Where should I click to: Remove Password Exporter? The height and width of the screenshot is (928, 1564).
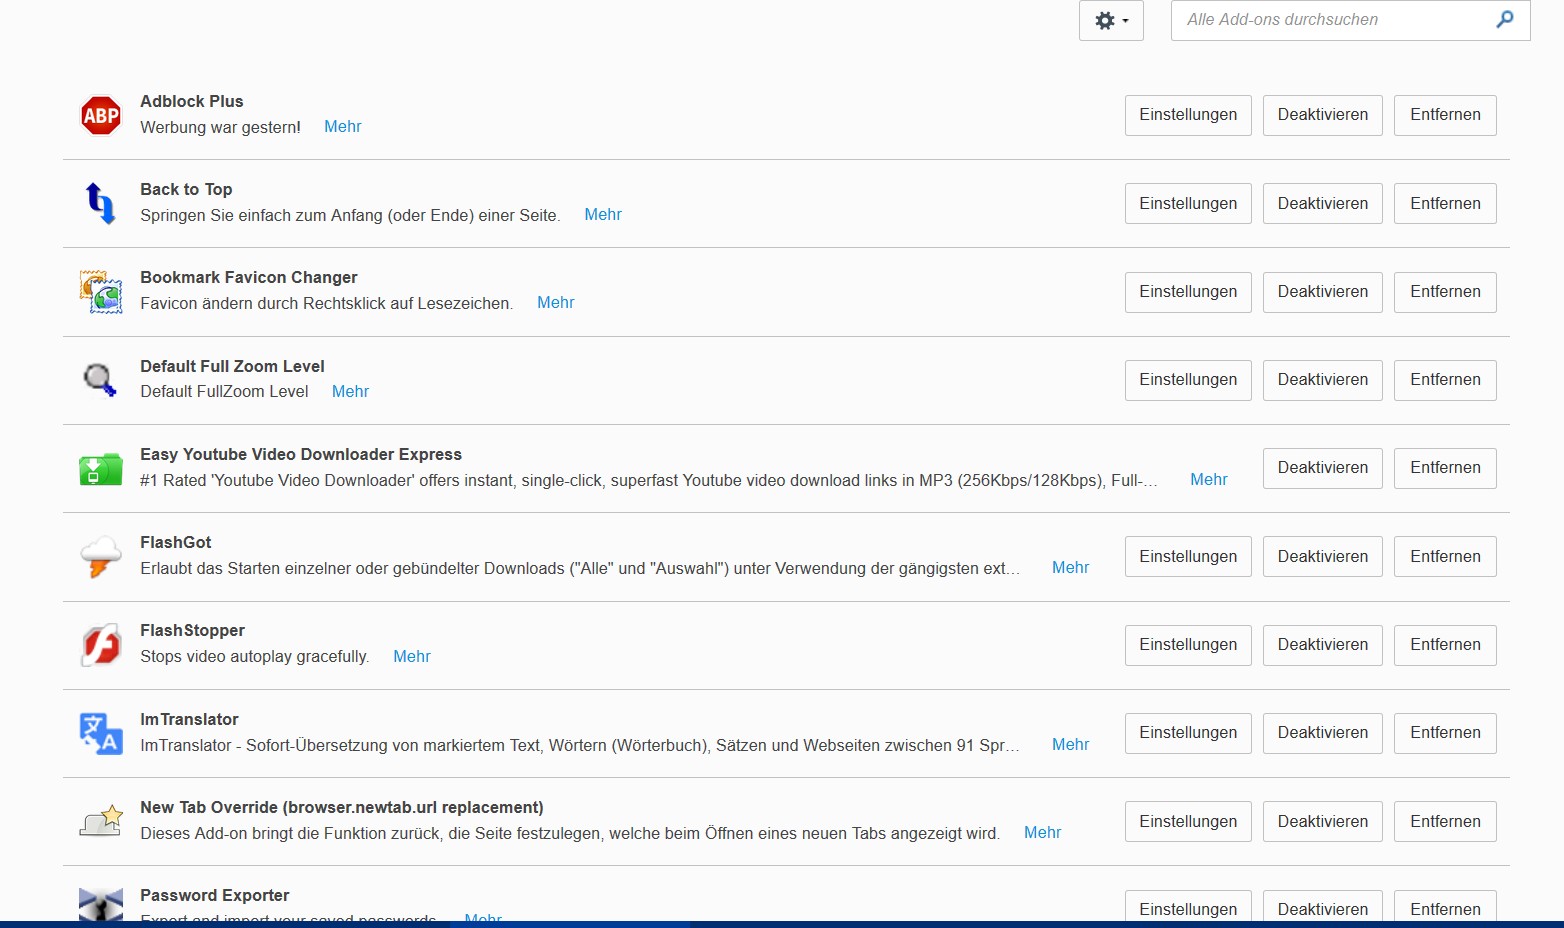pyautogui.click(x=1445, y=906)
